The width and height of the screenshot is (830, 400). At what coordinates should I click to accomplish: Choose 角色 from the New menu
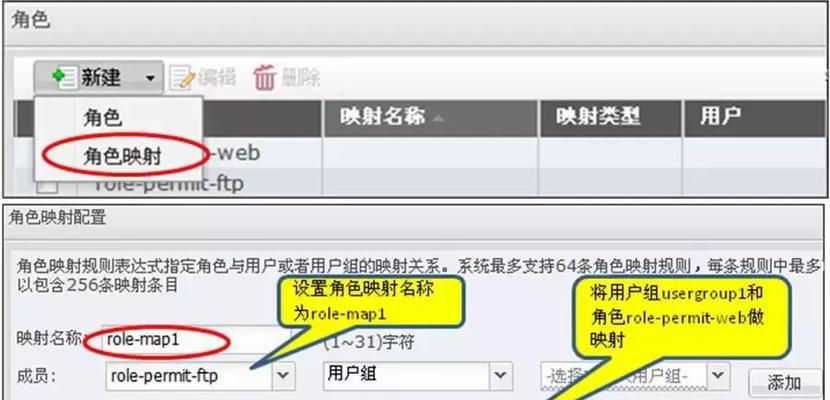pos(102,118)
